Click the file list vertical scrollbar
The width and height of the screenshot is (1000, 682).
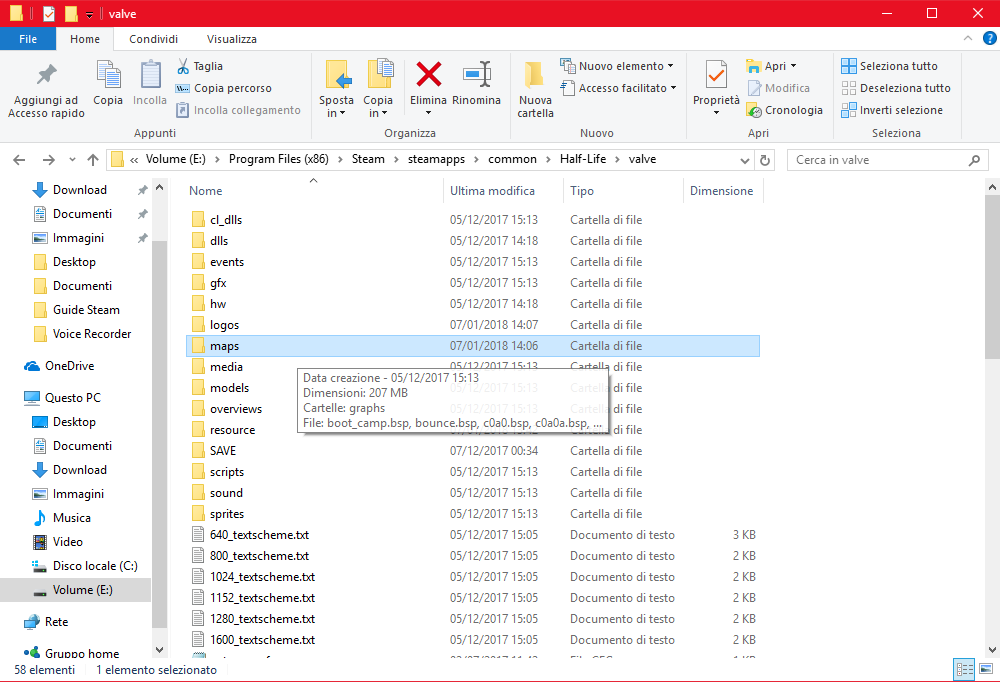[x=992, y=278]
